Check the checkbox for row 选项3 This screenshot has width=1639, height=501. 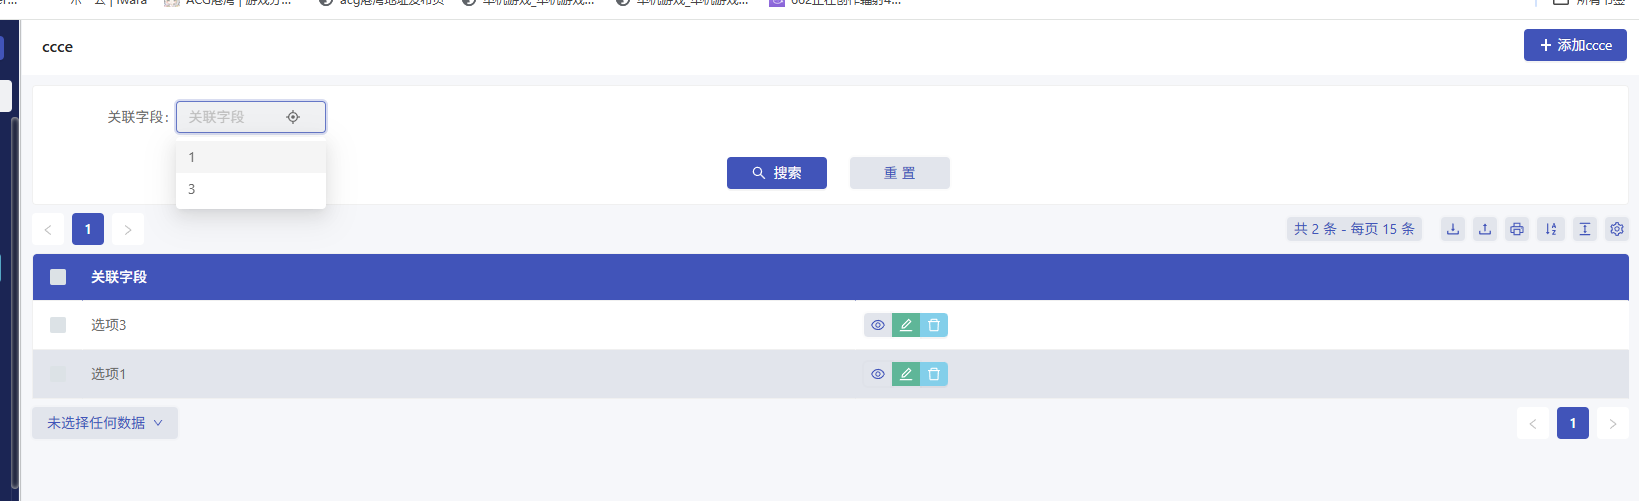[x=58, y=325]
